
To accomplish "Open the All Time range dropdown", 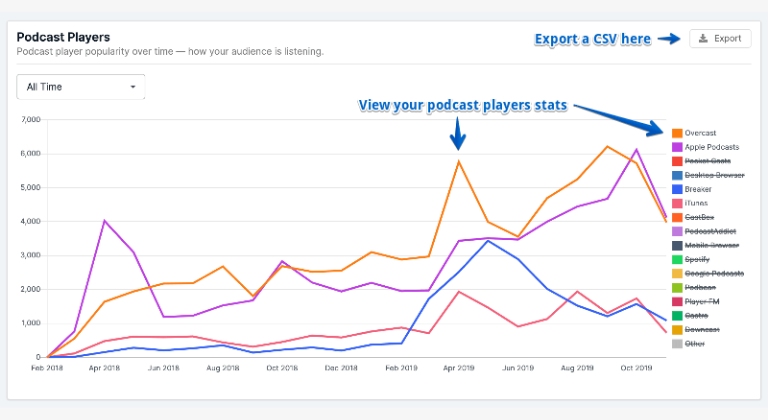I will [81, 87].
